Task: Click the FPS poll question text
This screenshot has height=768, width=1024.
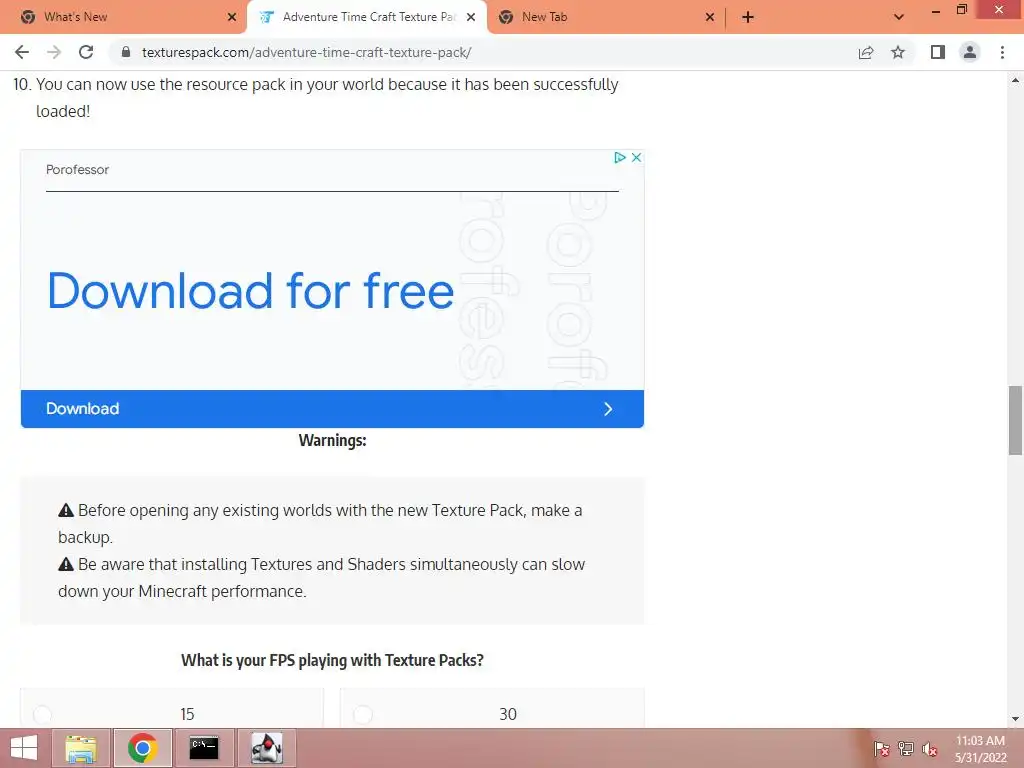Action: pyautogui.click(x=332, y=660)
